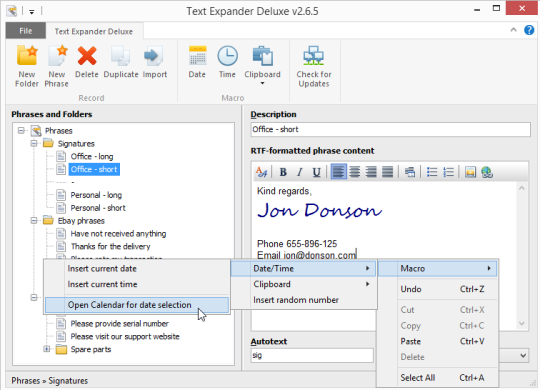Select the Office - long phrase

point(92,156)
